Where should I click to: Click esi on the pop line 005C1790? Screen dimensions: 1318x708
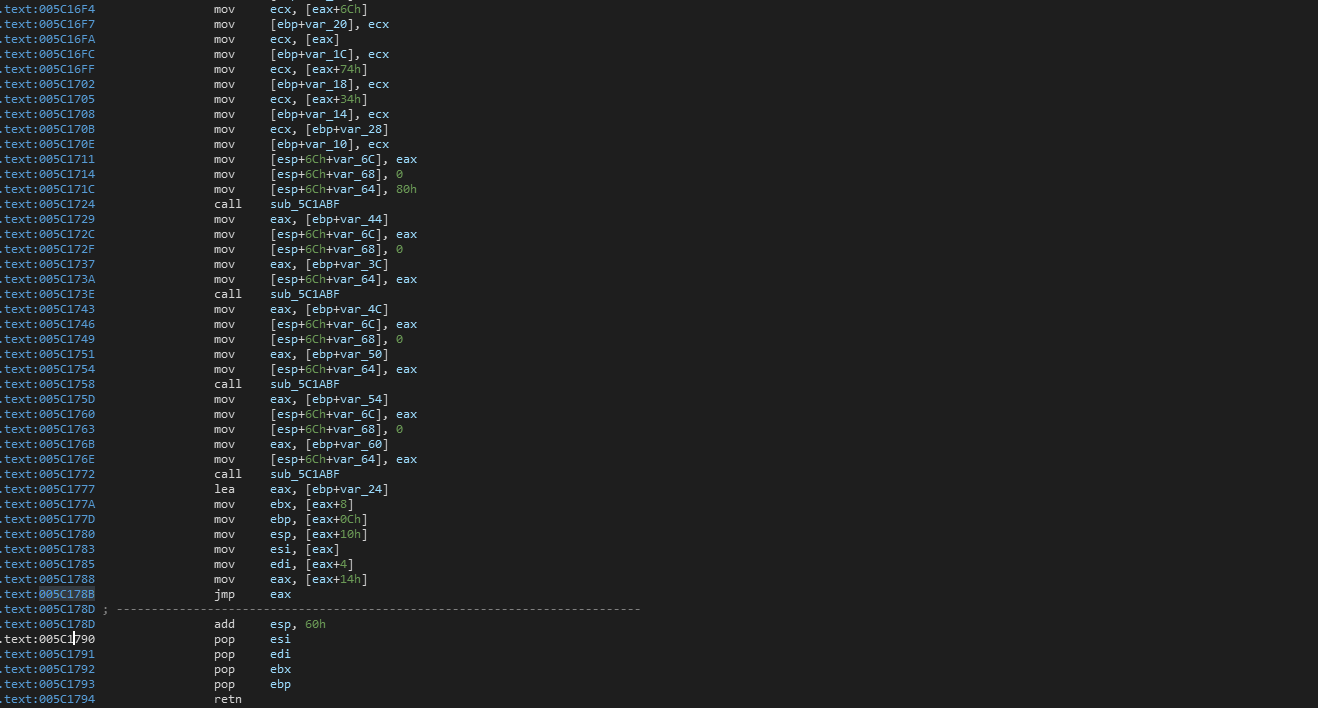click(x=280, y=639)
